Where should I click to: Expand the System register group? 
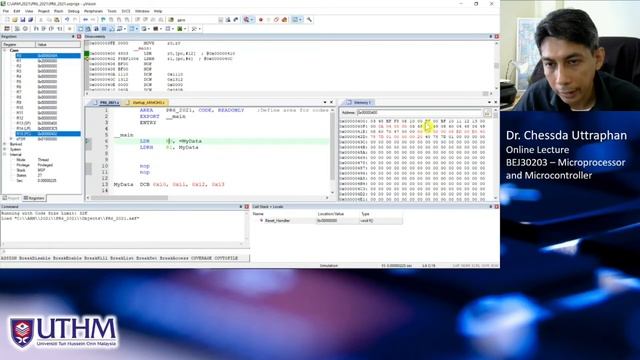[5, 149]
